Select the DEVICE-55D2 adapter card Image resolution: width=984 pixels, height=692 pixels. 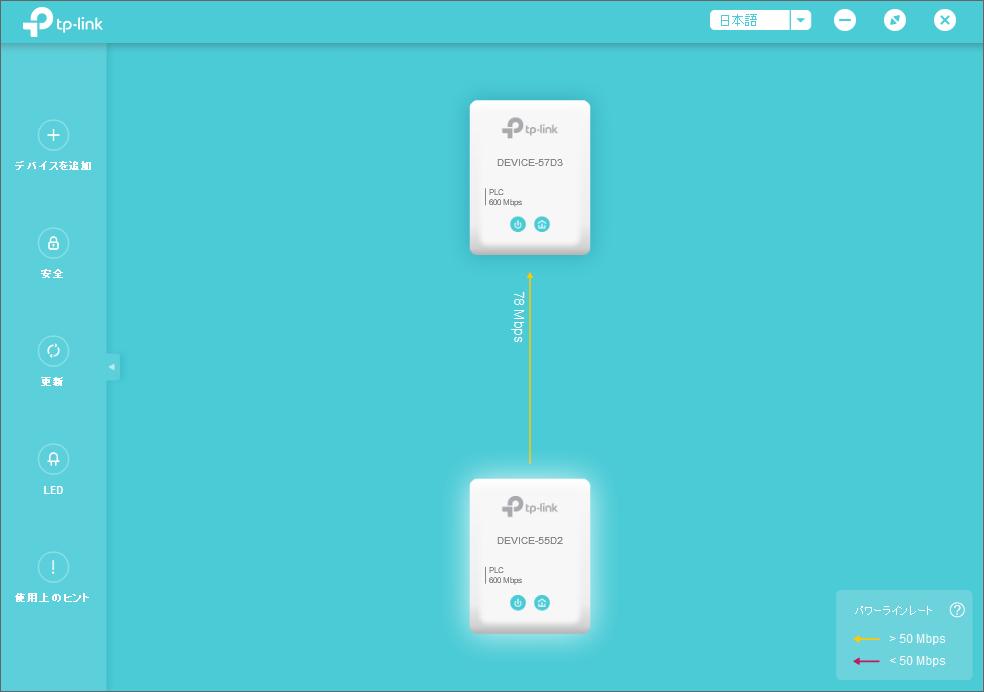pyautogui.click(x=530, y=555)
